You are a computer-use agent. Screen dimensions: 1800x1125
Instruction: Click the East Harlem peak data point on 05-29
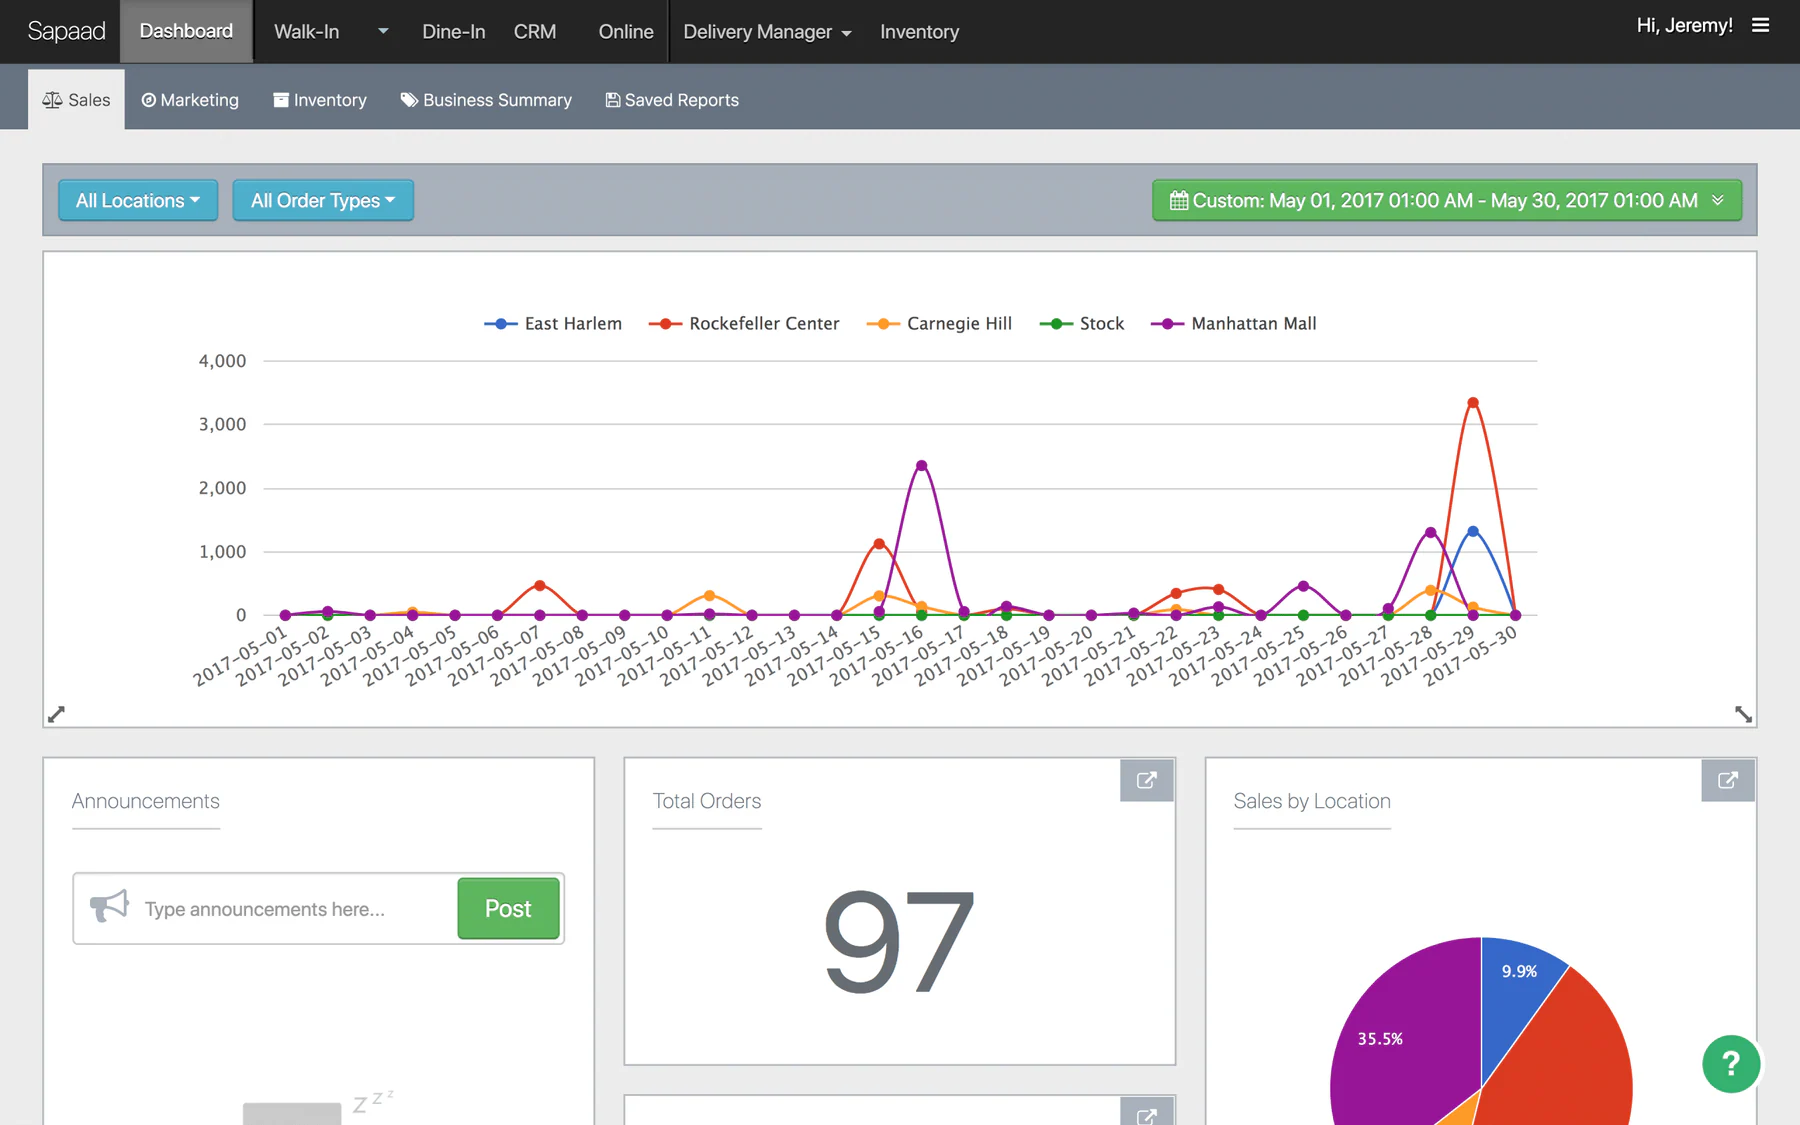1473,531
